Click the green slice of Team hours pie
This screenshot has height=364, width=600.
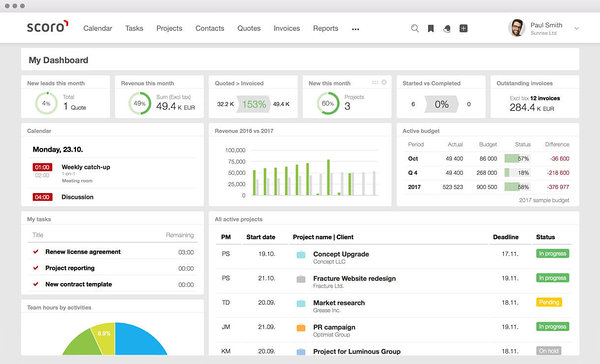point(83,343)
